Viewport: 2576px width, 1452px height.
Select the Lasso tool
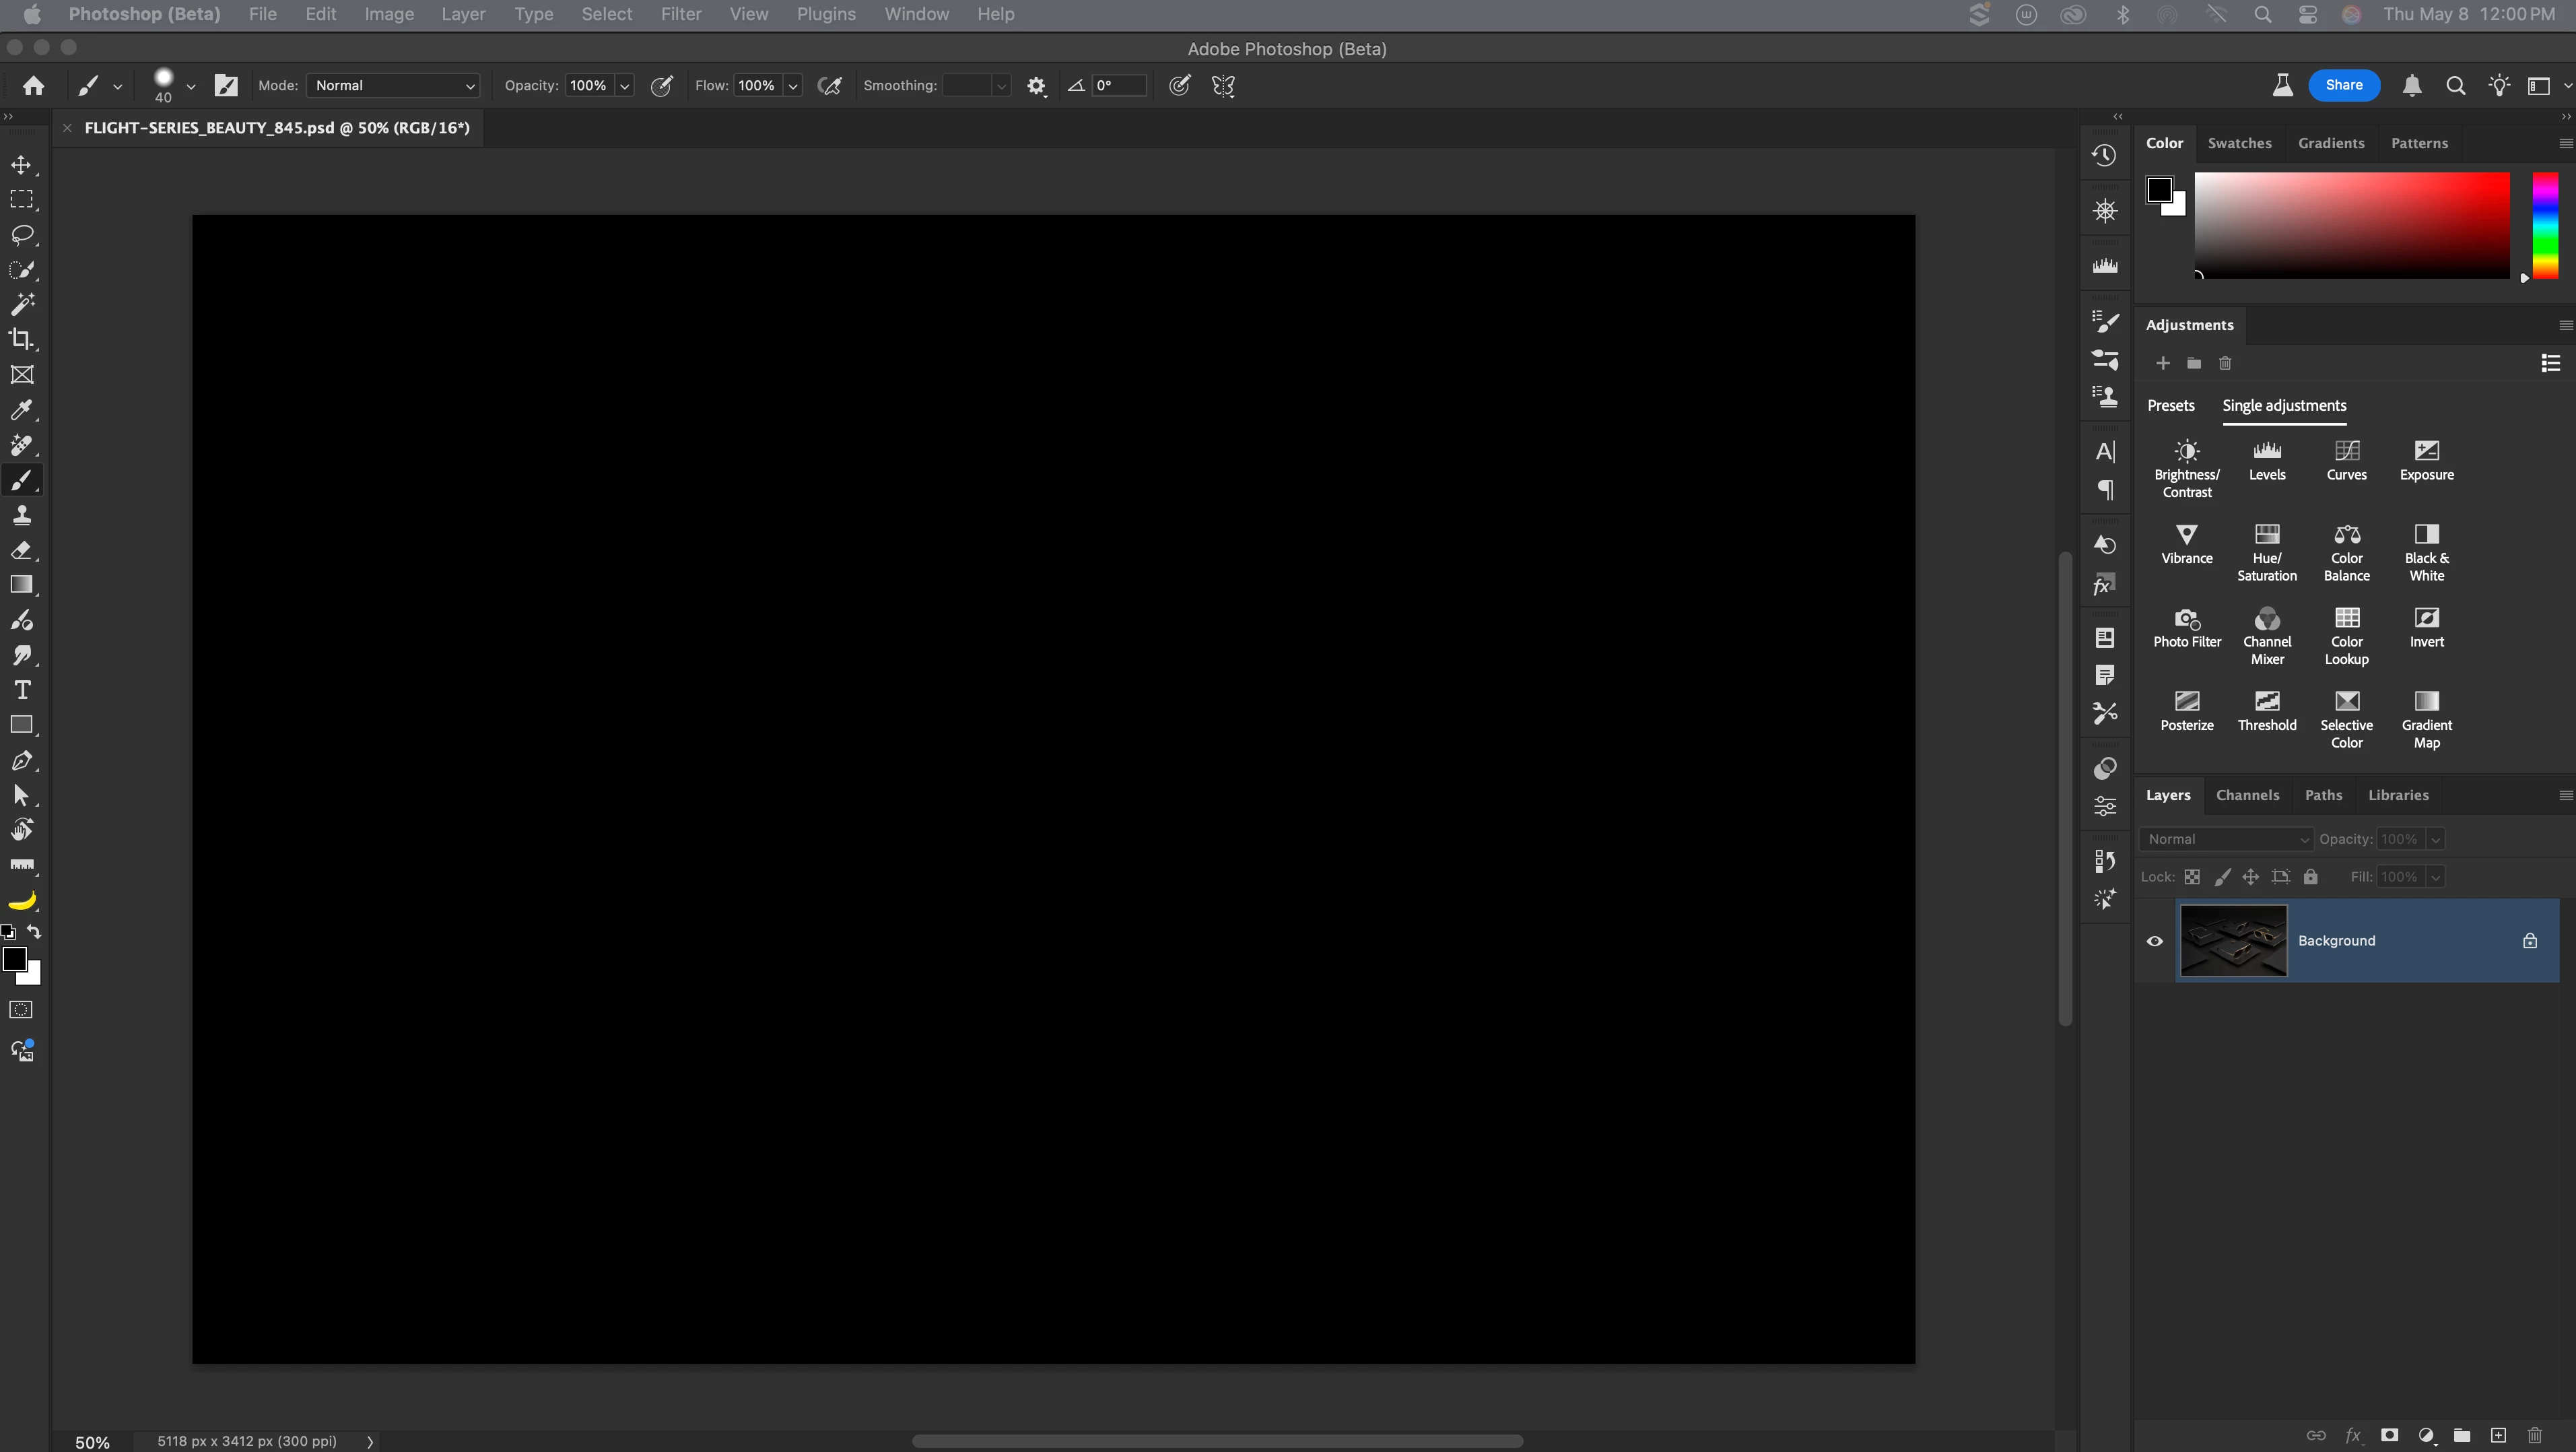click(21, 235)
